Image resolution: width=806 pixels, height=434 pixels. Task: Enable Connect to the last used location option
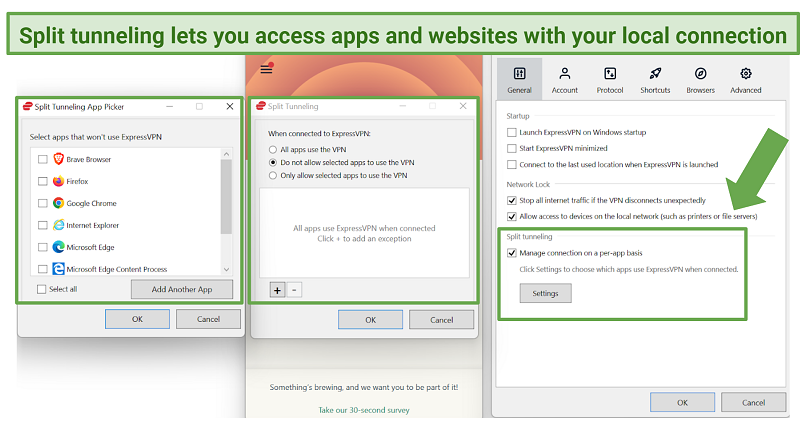coord(511,165)
